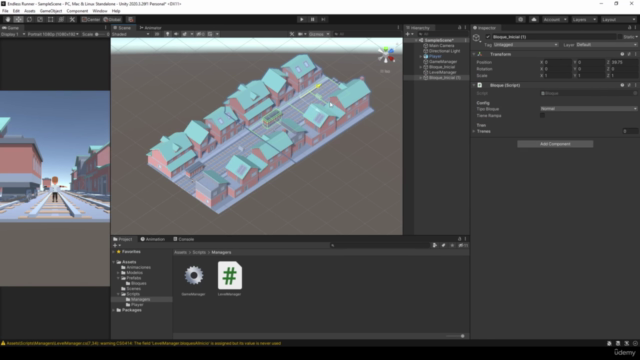Open the Component menu
This screenshot has width=640, height=360.
[x=77, y=11]
